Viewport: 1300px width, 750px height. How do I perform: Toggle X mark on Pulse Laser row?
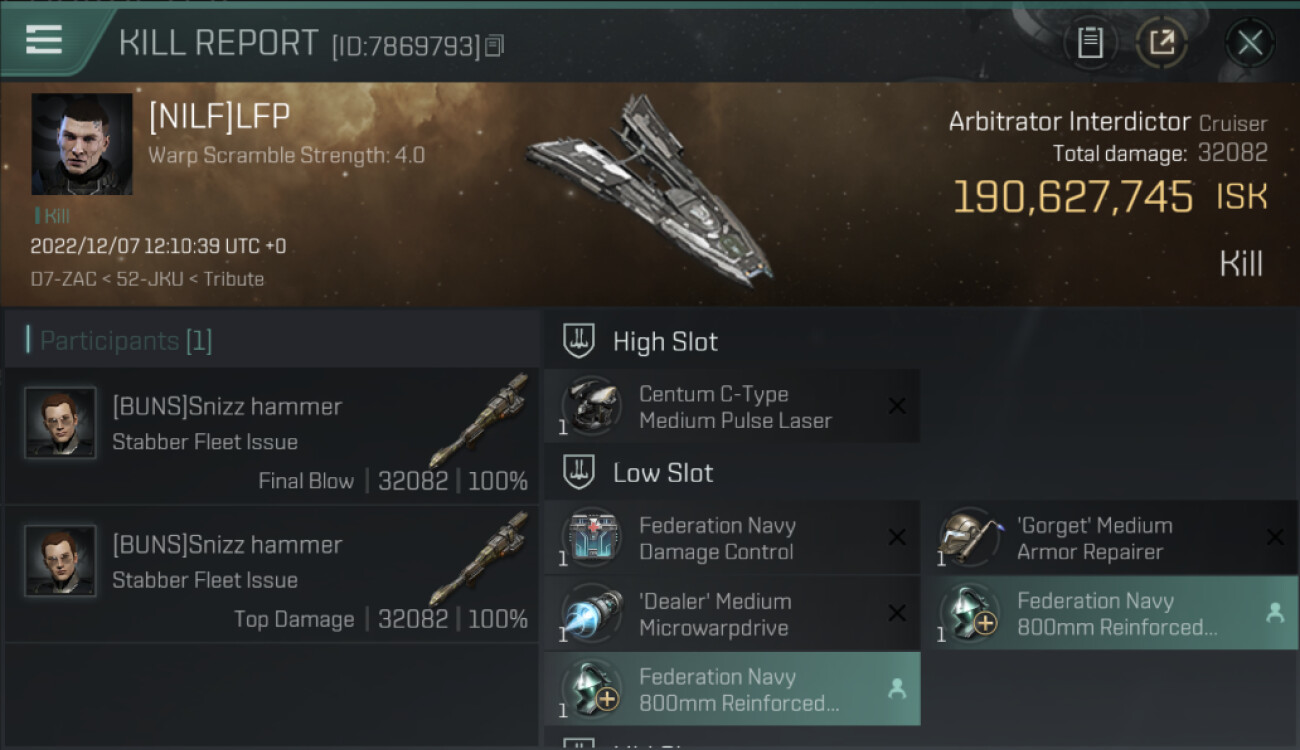click(x=897, y=406)
